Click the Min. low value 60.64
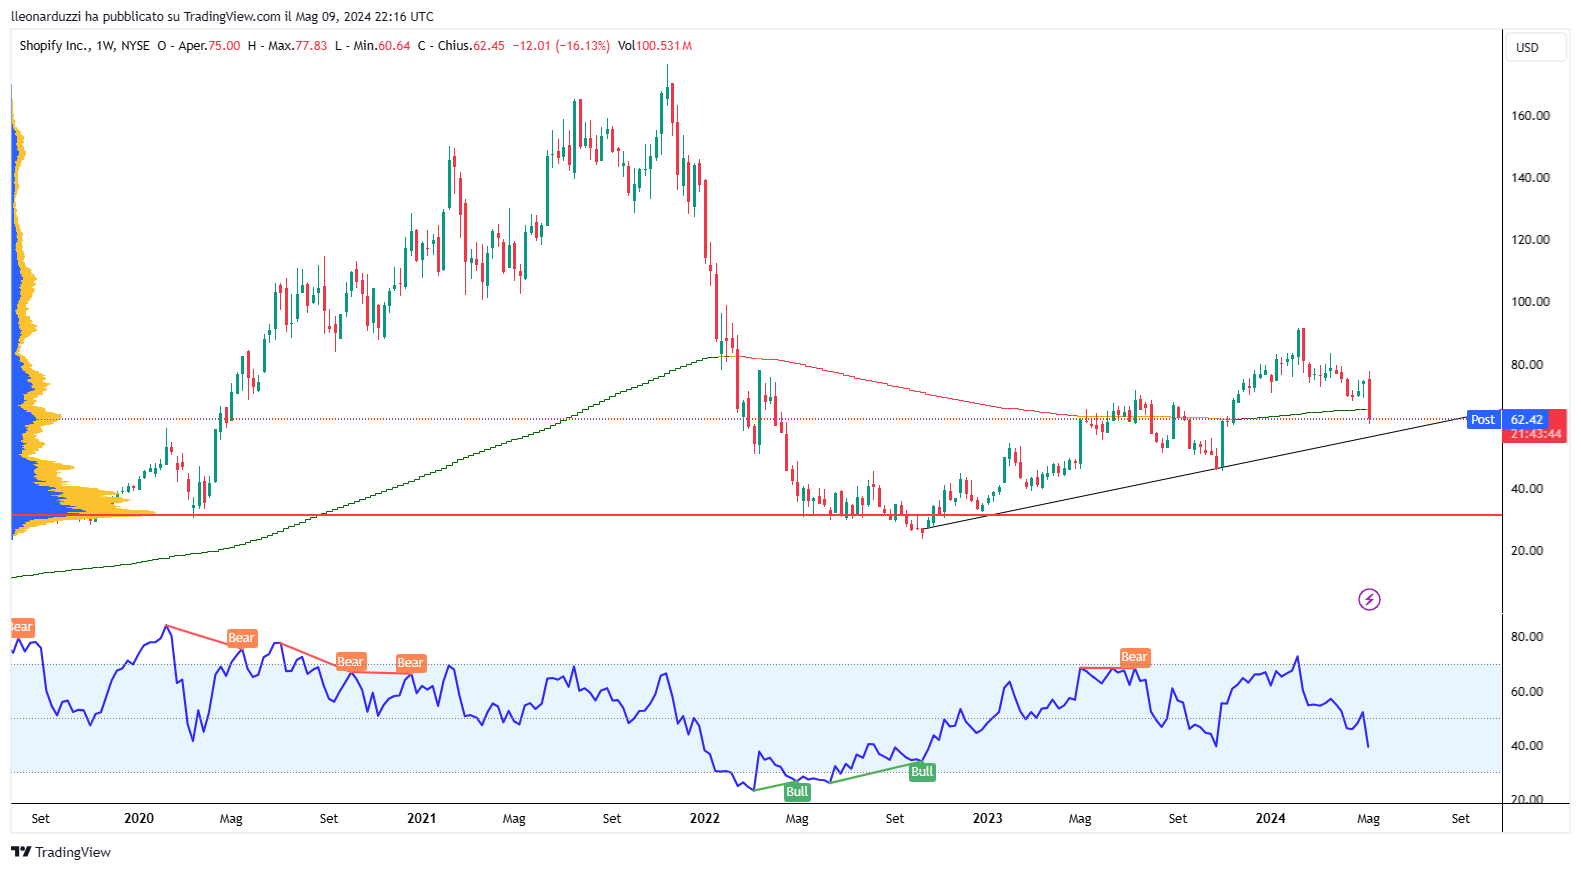This screenshot has height=870, width=1581. point(394,45)
